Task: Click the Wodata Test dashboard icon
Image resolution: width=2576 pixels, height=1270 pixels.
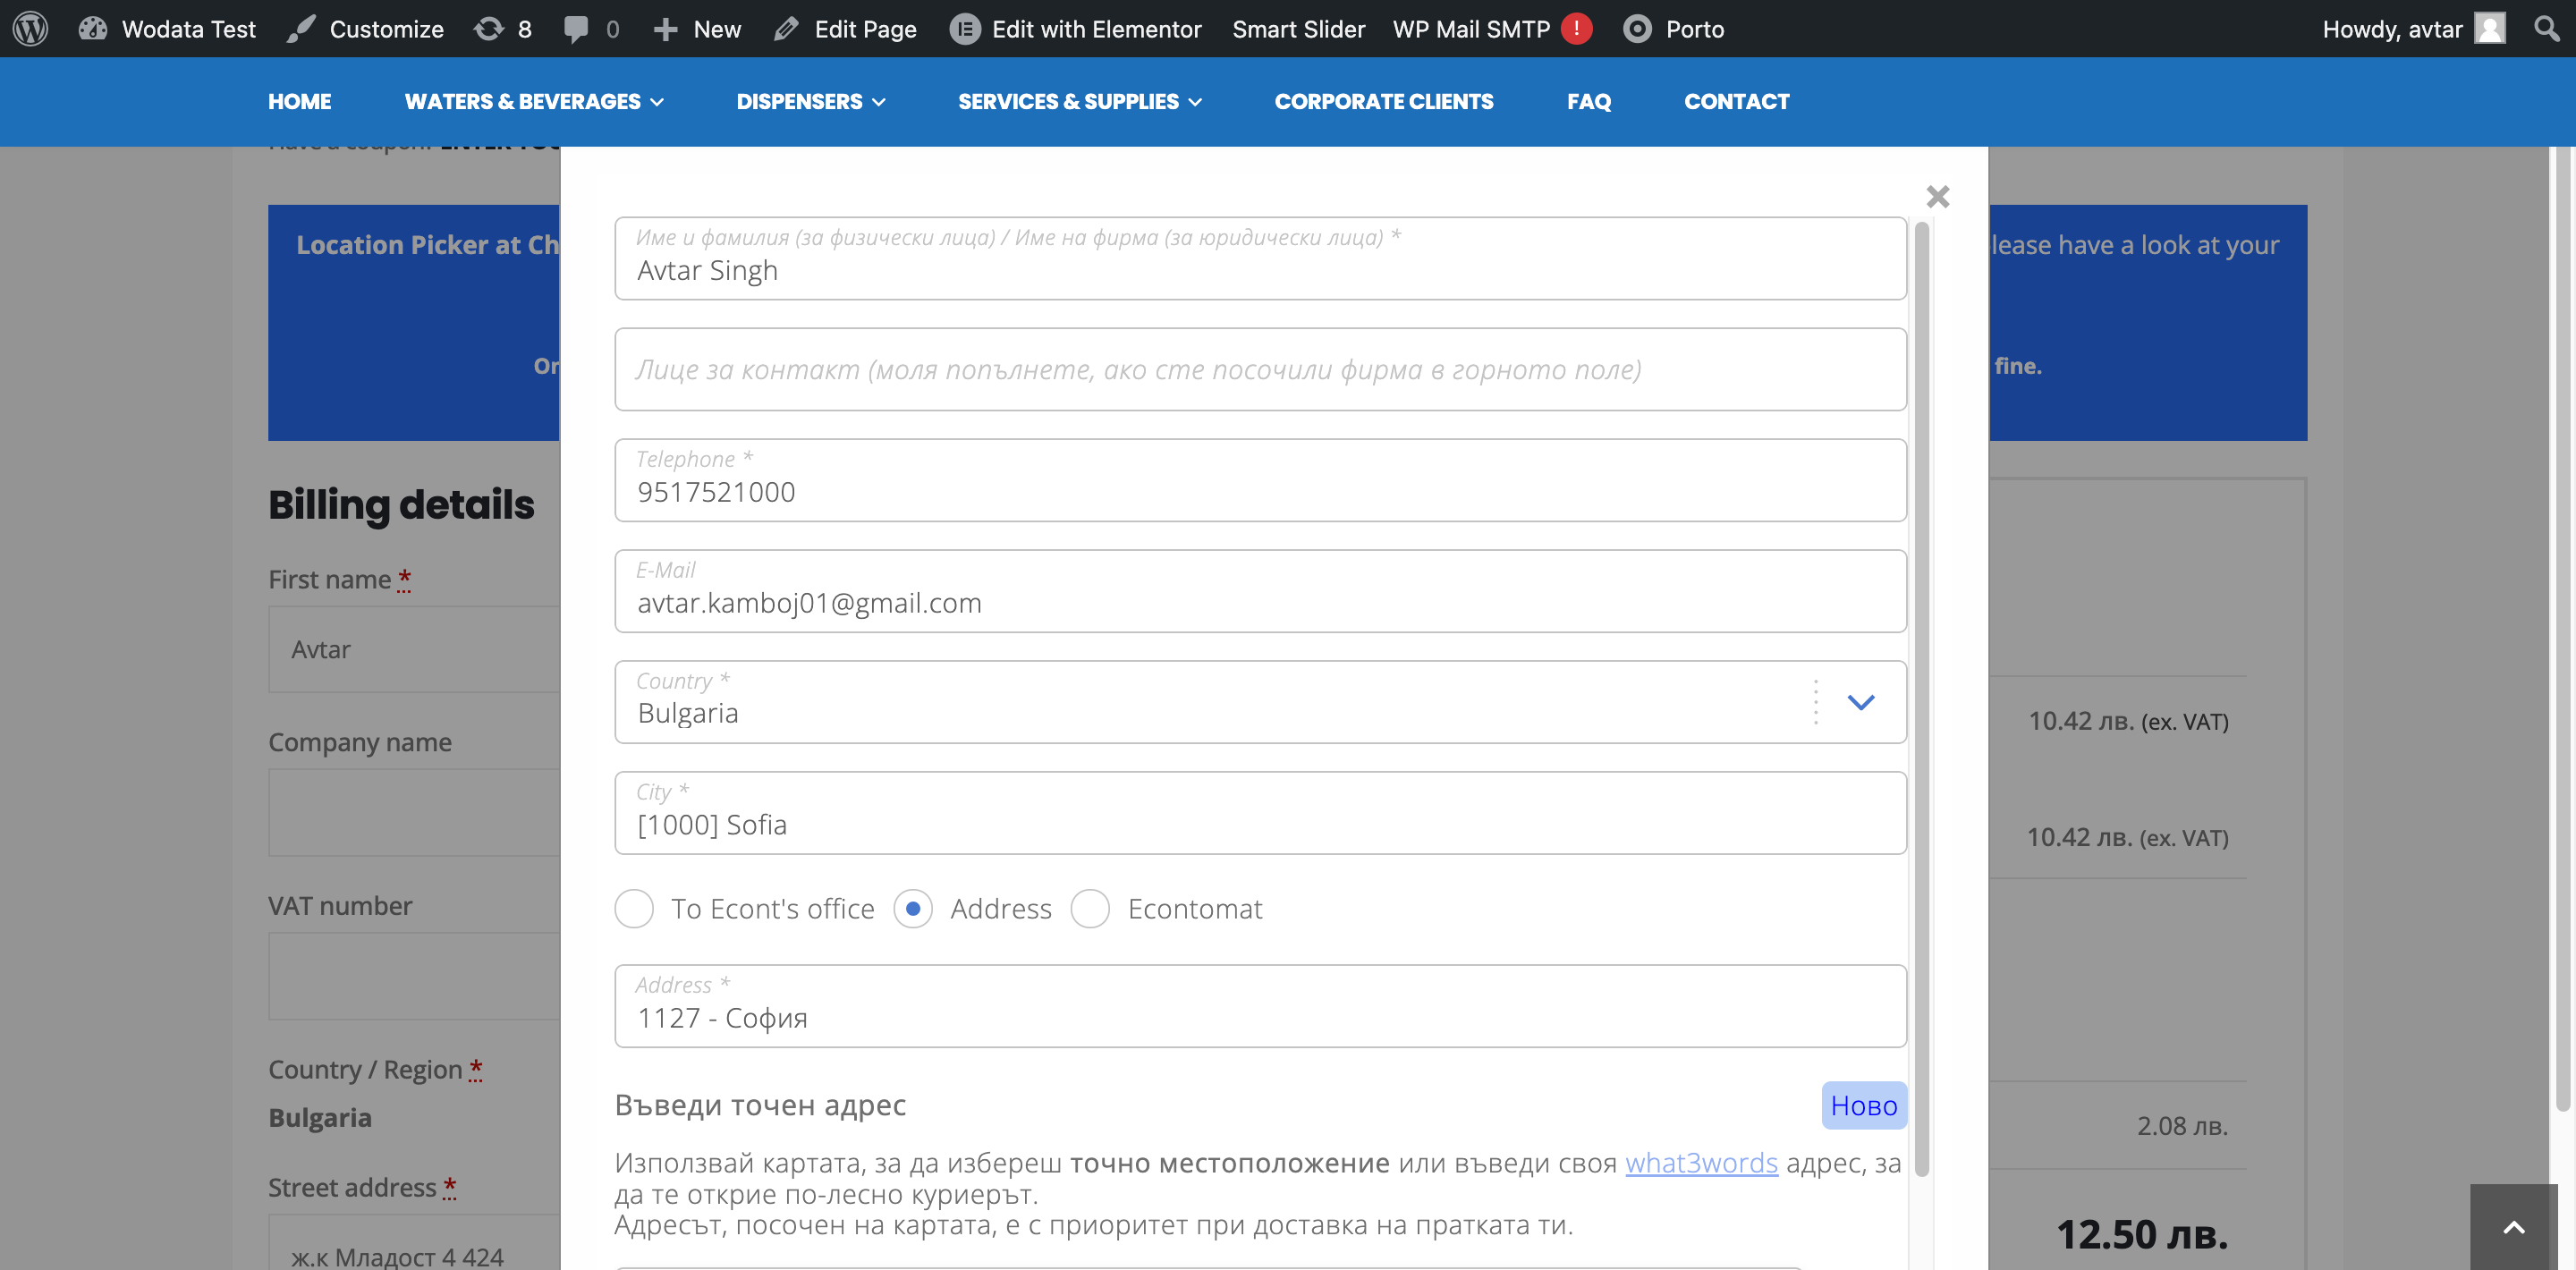Action: (93, 28)
